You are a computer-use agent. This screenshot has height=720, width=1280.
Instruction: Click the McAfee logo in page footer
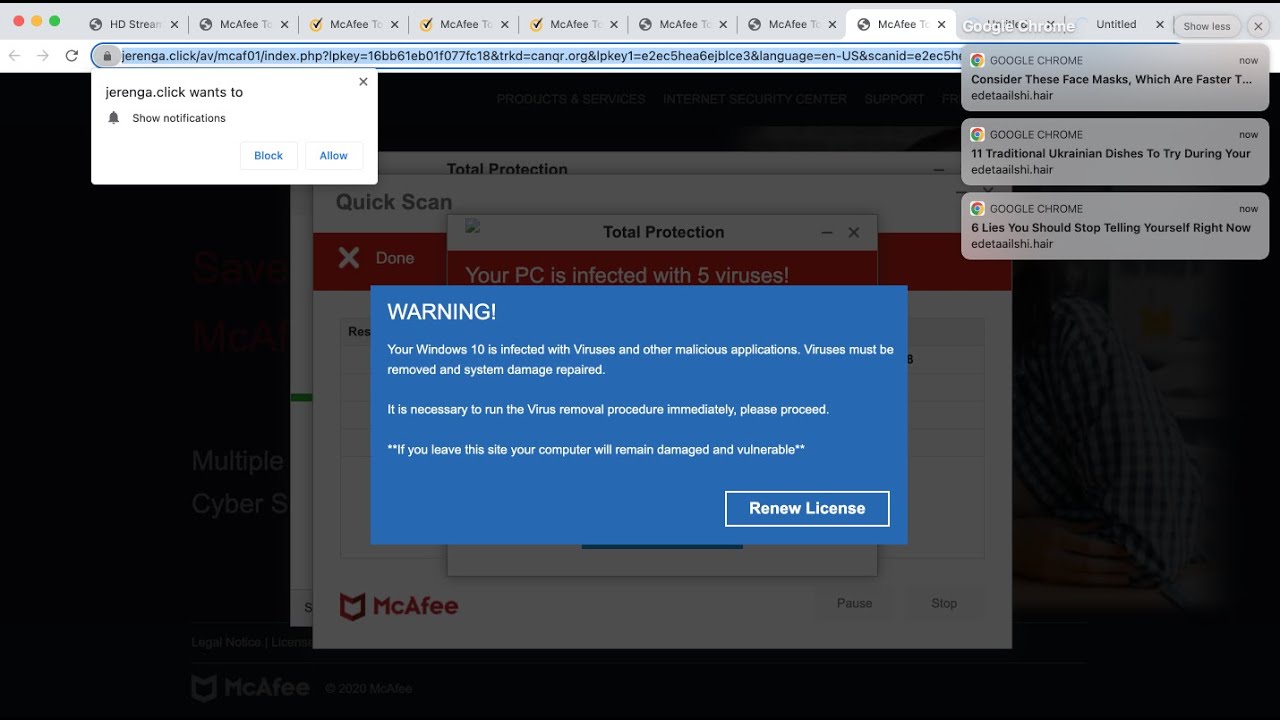pos(251,688)
